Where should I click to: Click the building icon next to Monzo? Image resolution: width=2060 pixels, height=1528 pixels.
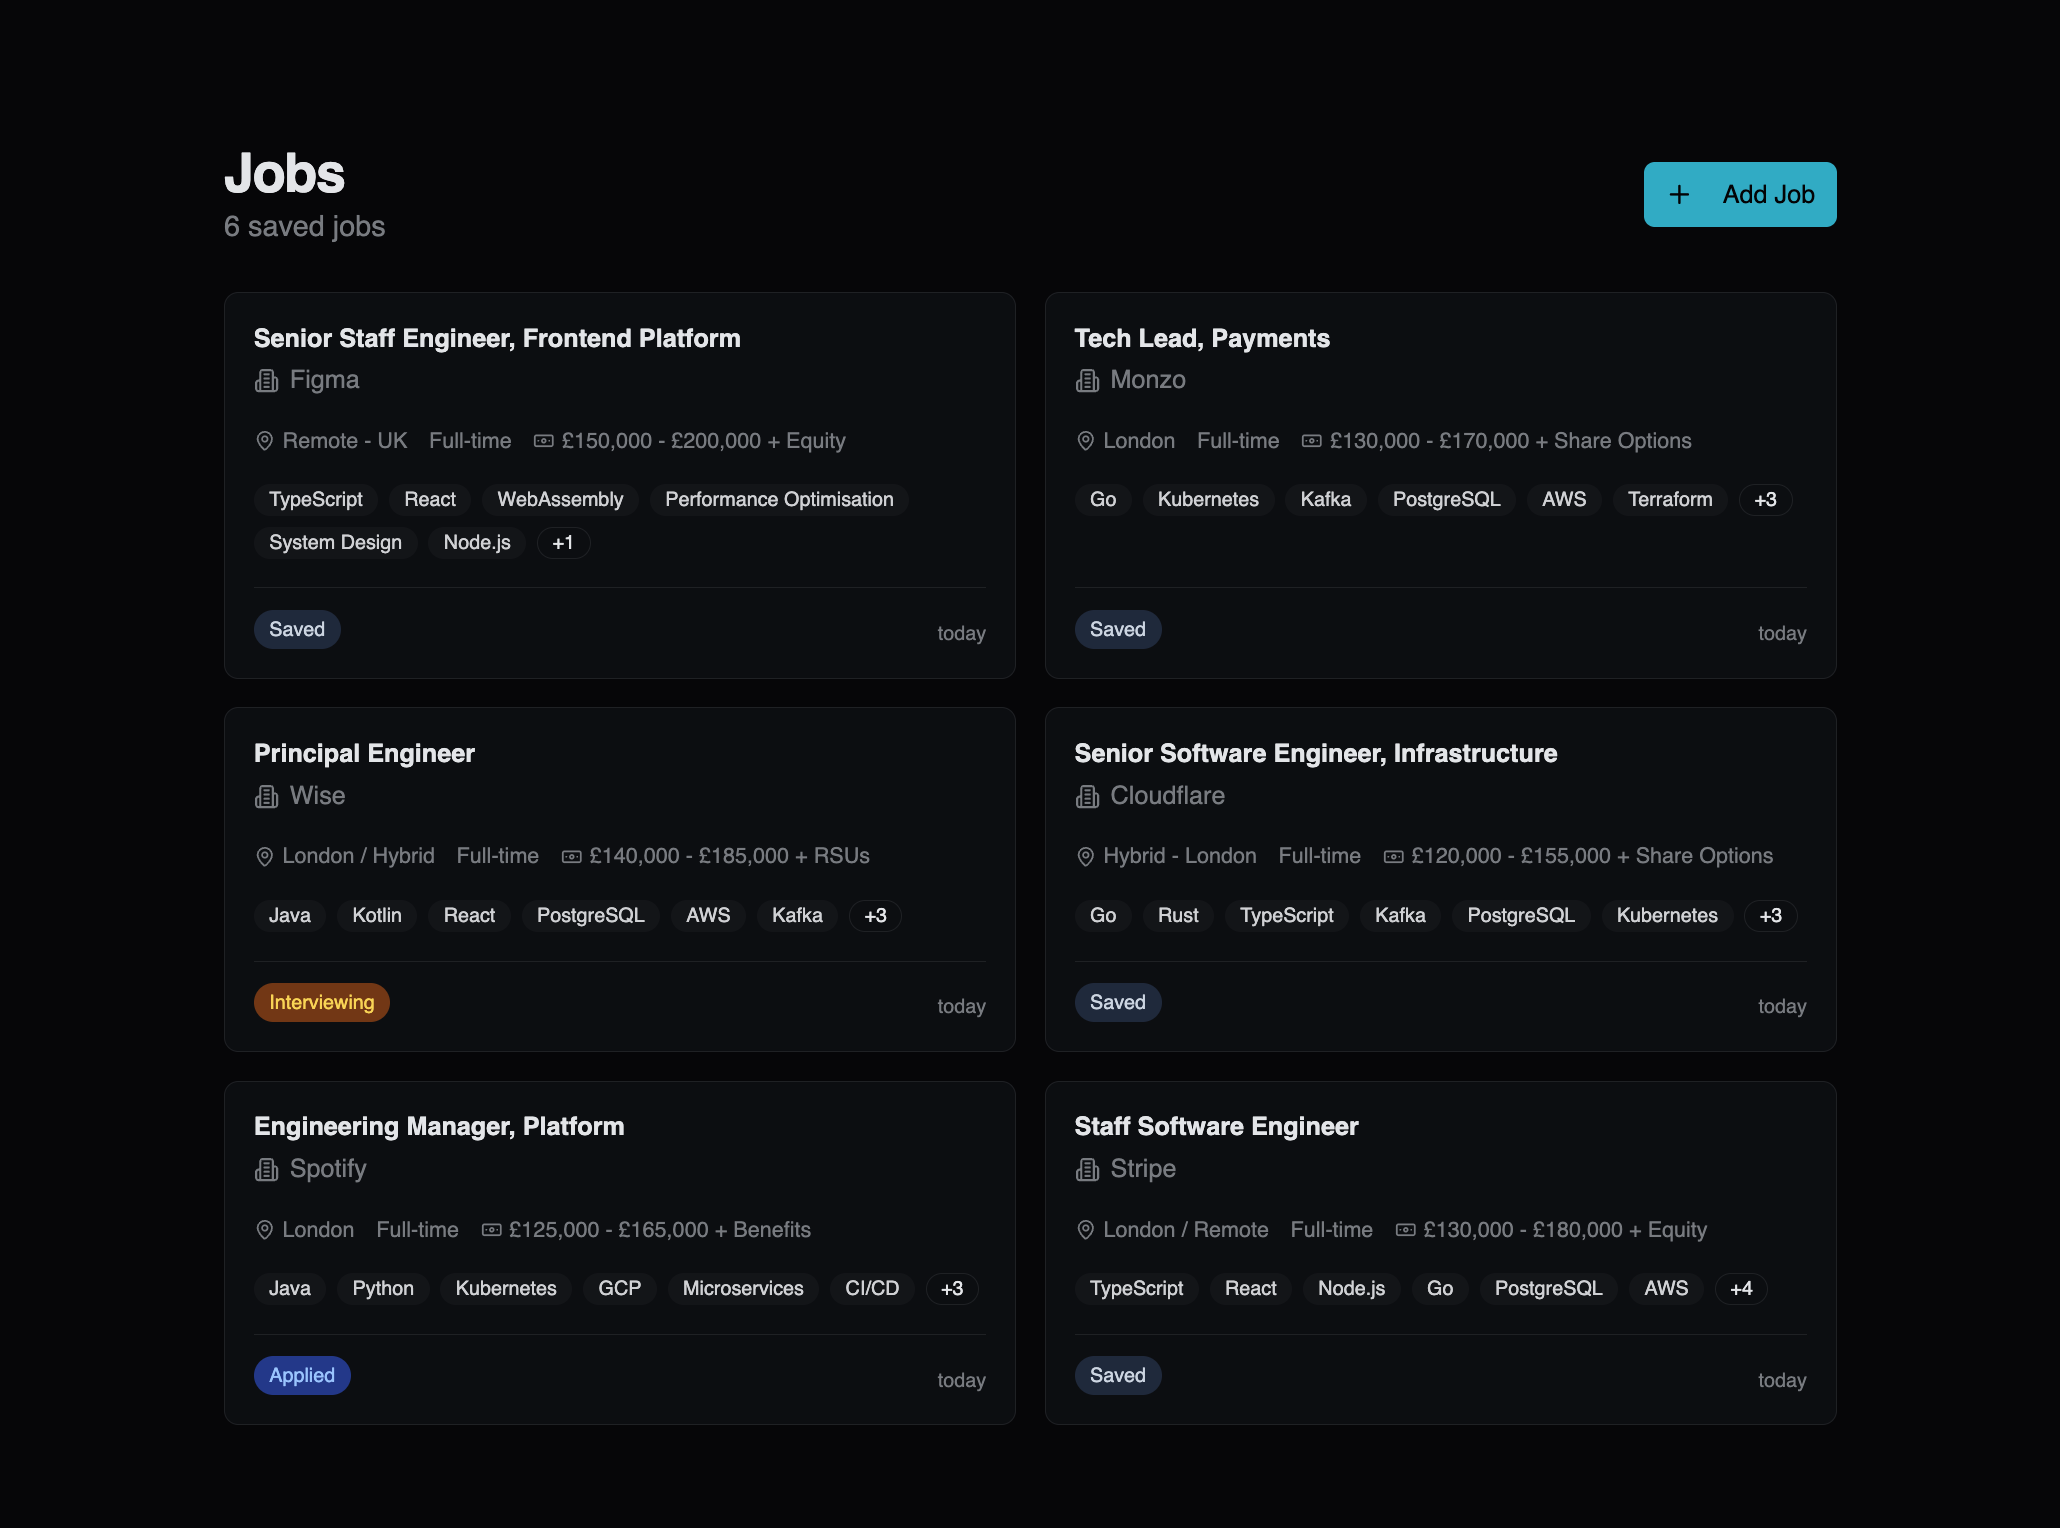(1087, 381)
